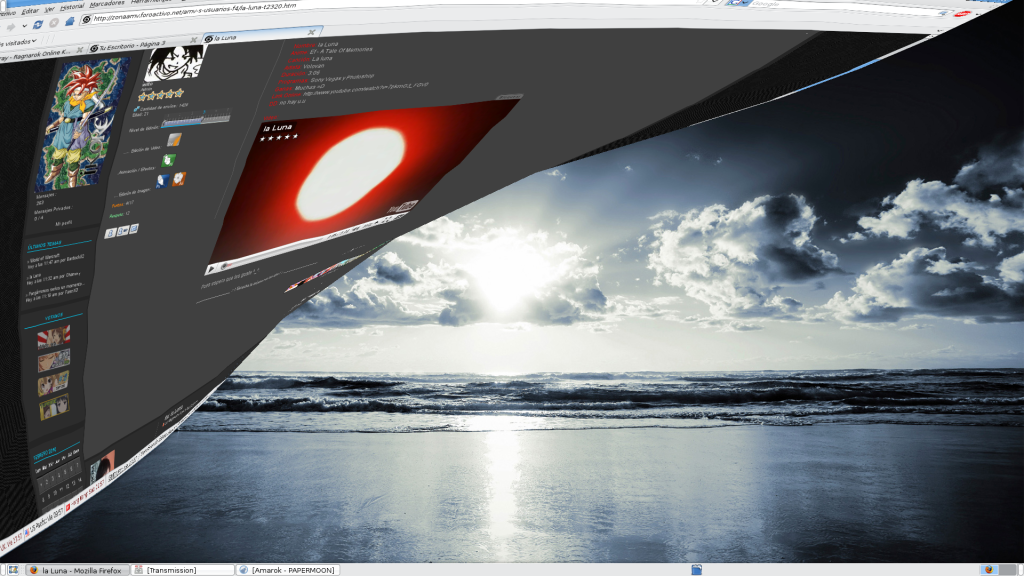Viewport: 1024px width, 576px height.
Task: Open the Ver menu
Action: coord(50,9)
